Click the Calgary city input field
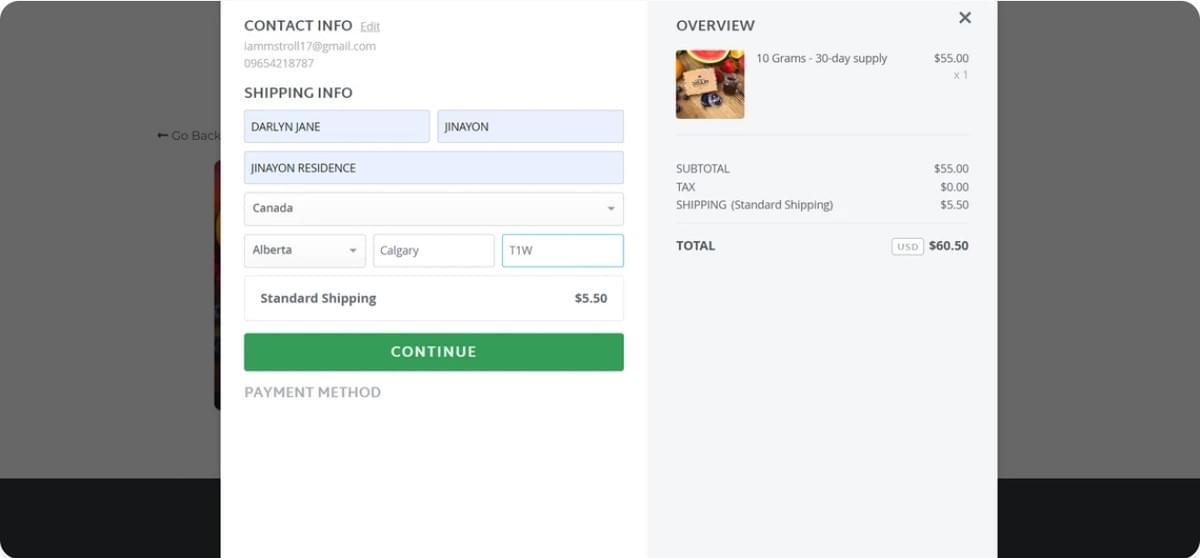 point(433,250)
